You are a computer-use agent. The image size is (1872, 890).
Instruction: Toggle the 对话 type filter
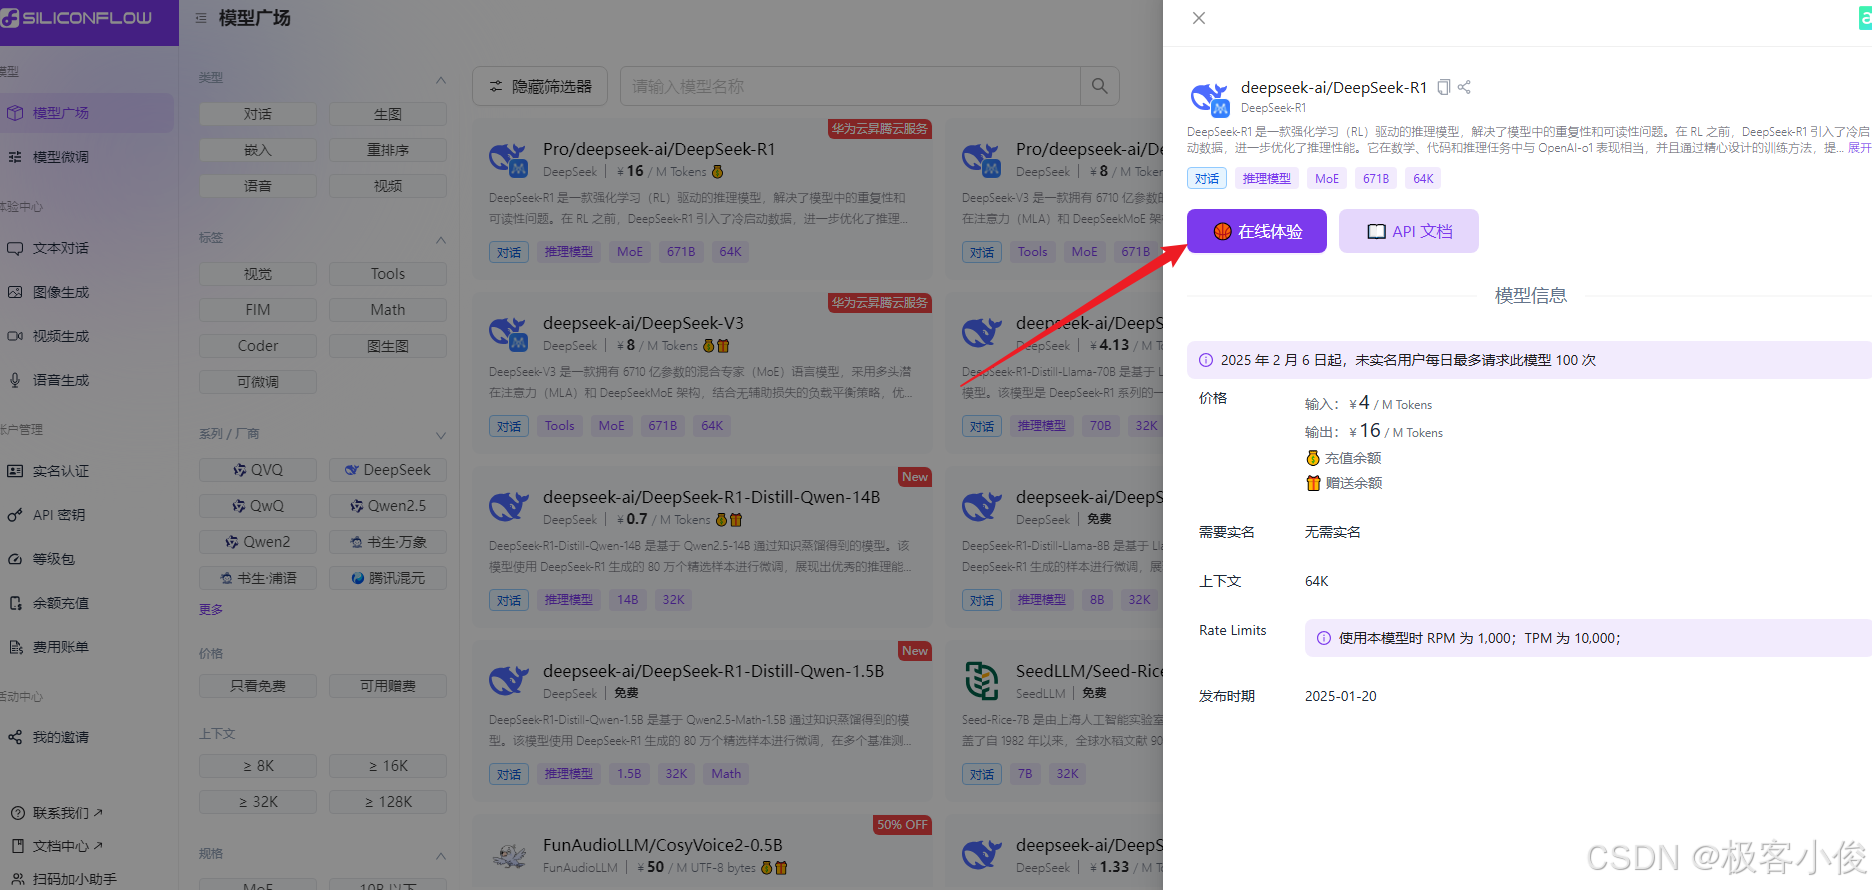[258, 114]
